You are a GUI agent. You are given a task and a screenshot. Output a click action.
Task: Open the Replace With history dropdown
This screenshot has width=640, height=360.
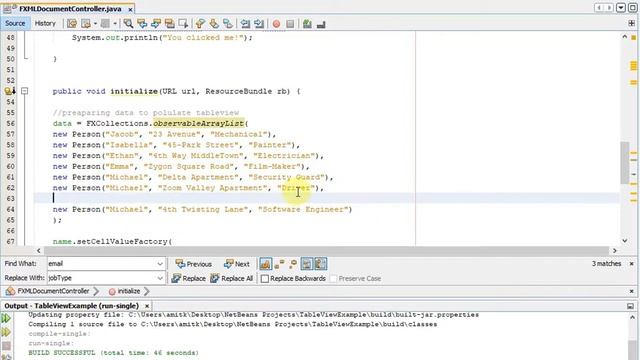click(160, 278)
